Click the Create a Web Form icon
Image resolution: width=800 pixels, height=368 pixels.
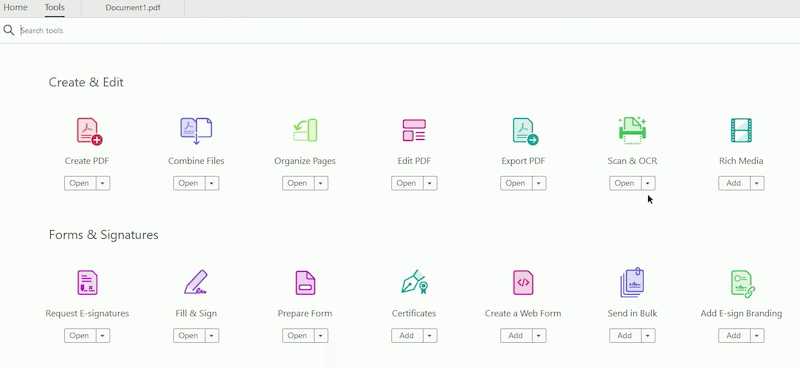coord(523,283)
